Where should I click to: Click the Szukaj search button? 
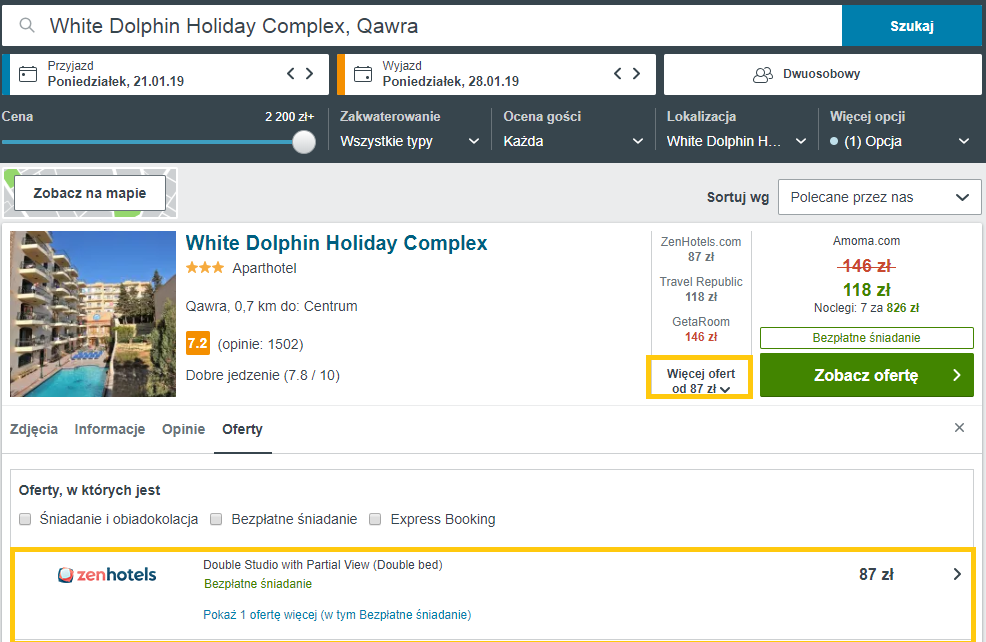pyautogui.click(x=911, y=26)
